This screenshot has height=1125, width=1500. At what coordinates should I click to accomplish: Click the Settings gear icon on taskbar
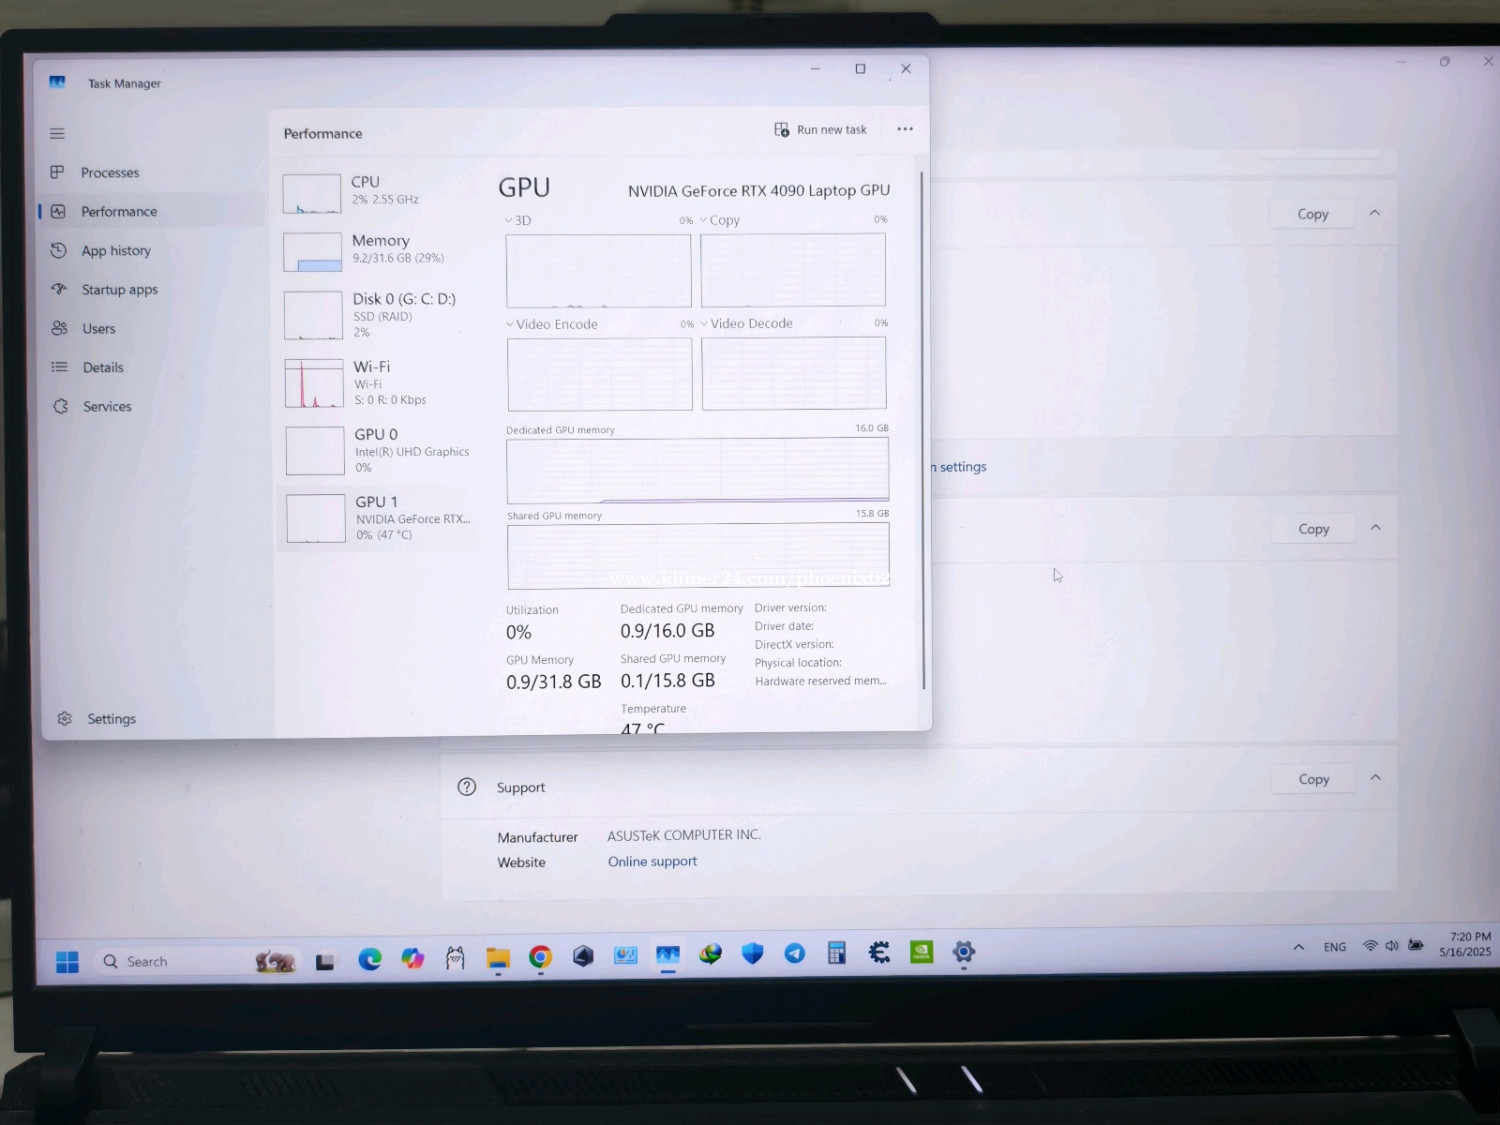pos(963,951)
